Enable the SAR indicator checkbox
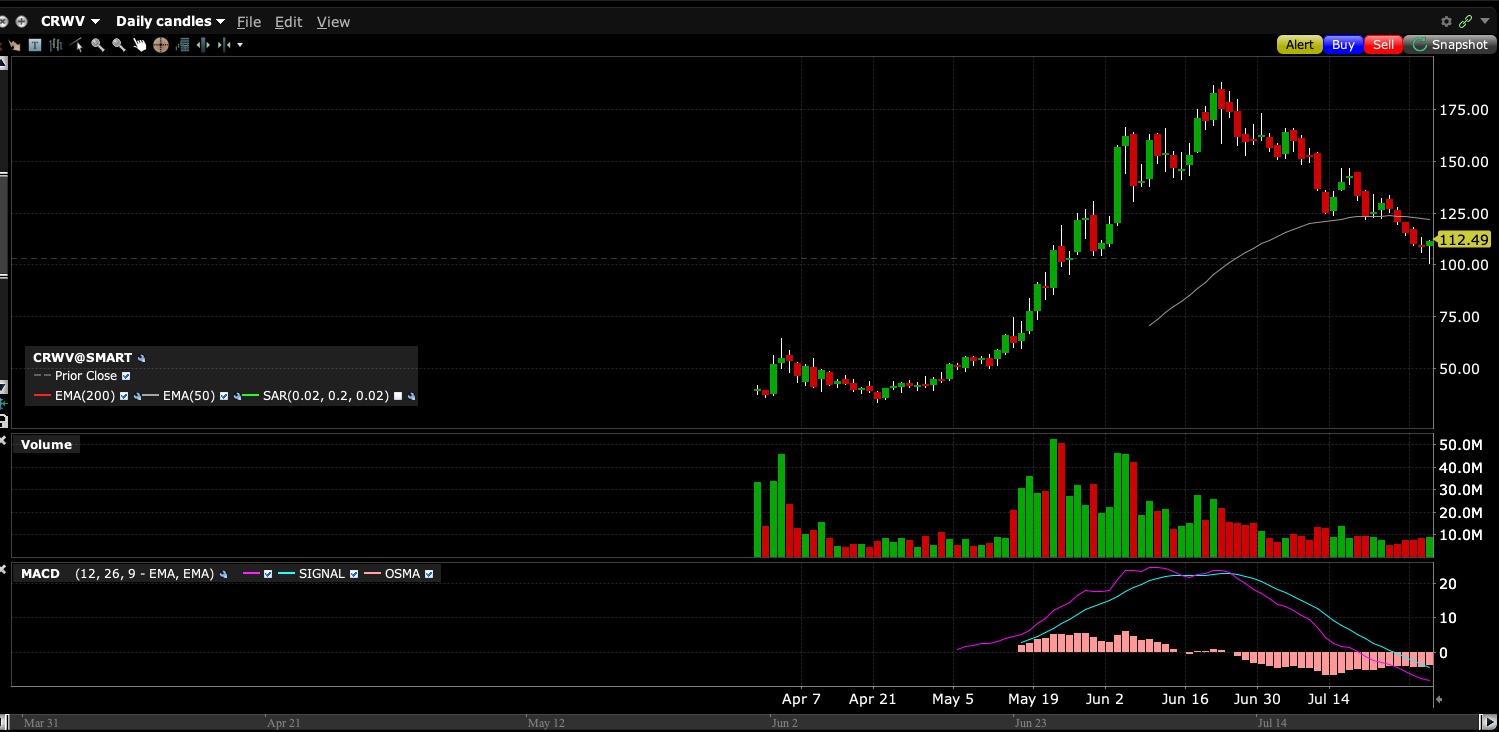 [398, 397]
